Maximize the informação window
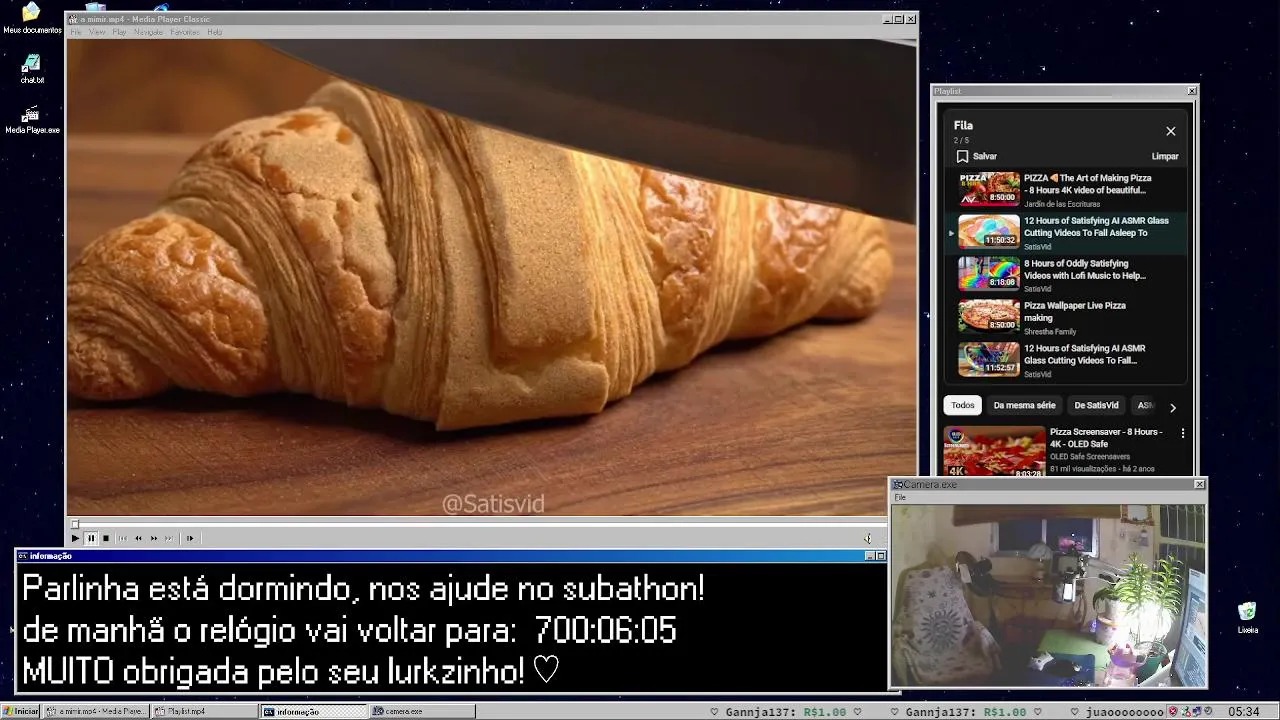The width and height of the screenshot is (1280, 720). pos(880,556)
